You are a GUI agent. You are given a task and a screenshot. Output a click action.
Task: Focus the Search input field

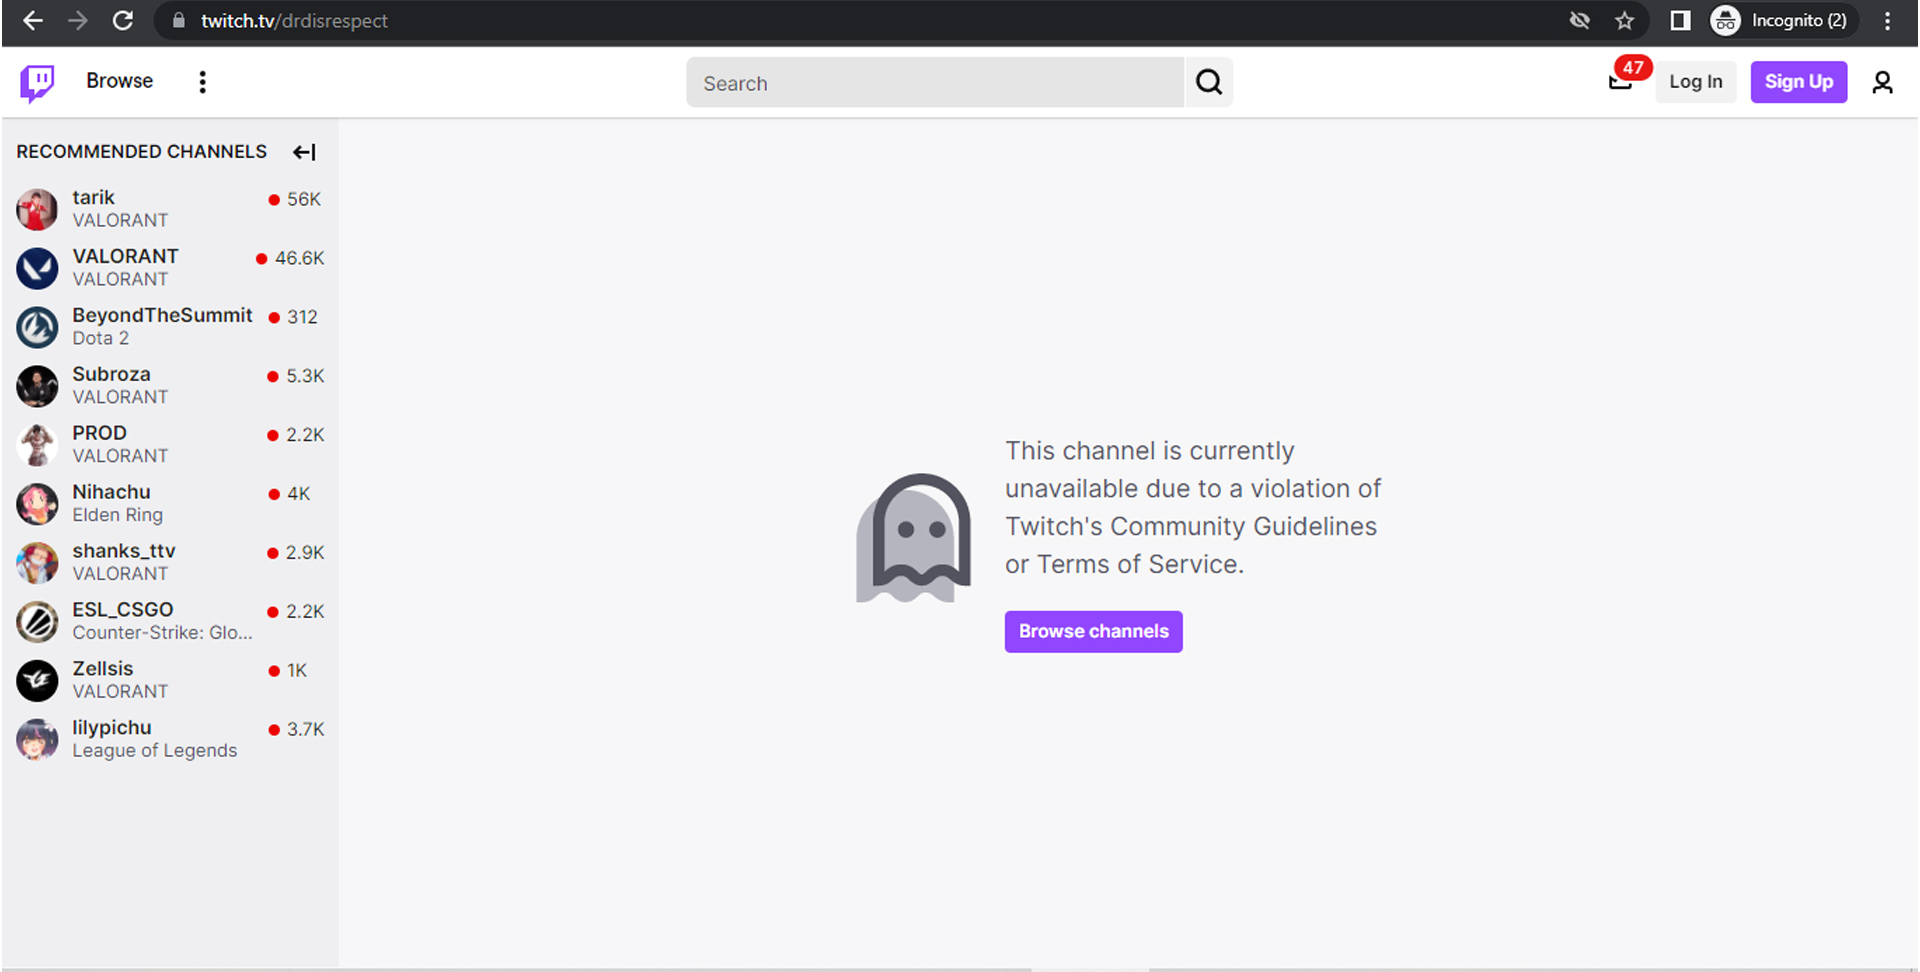(935, 83)
